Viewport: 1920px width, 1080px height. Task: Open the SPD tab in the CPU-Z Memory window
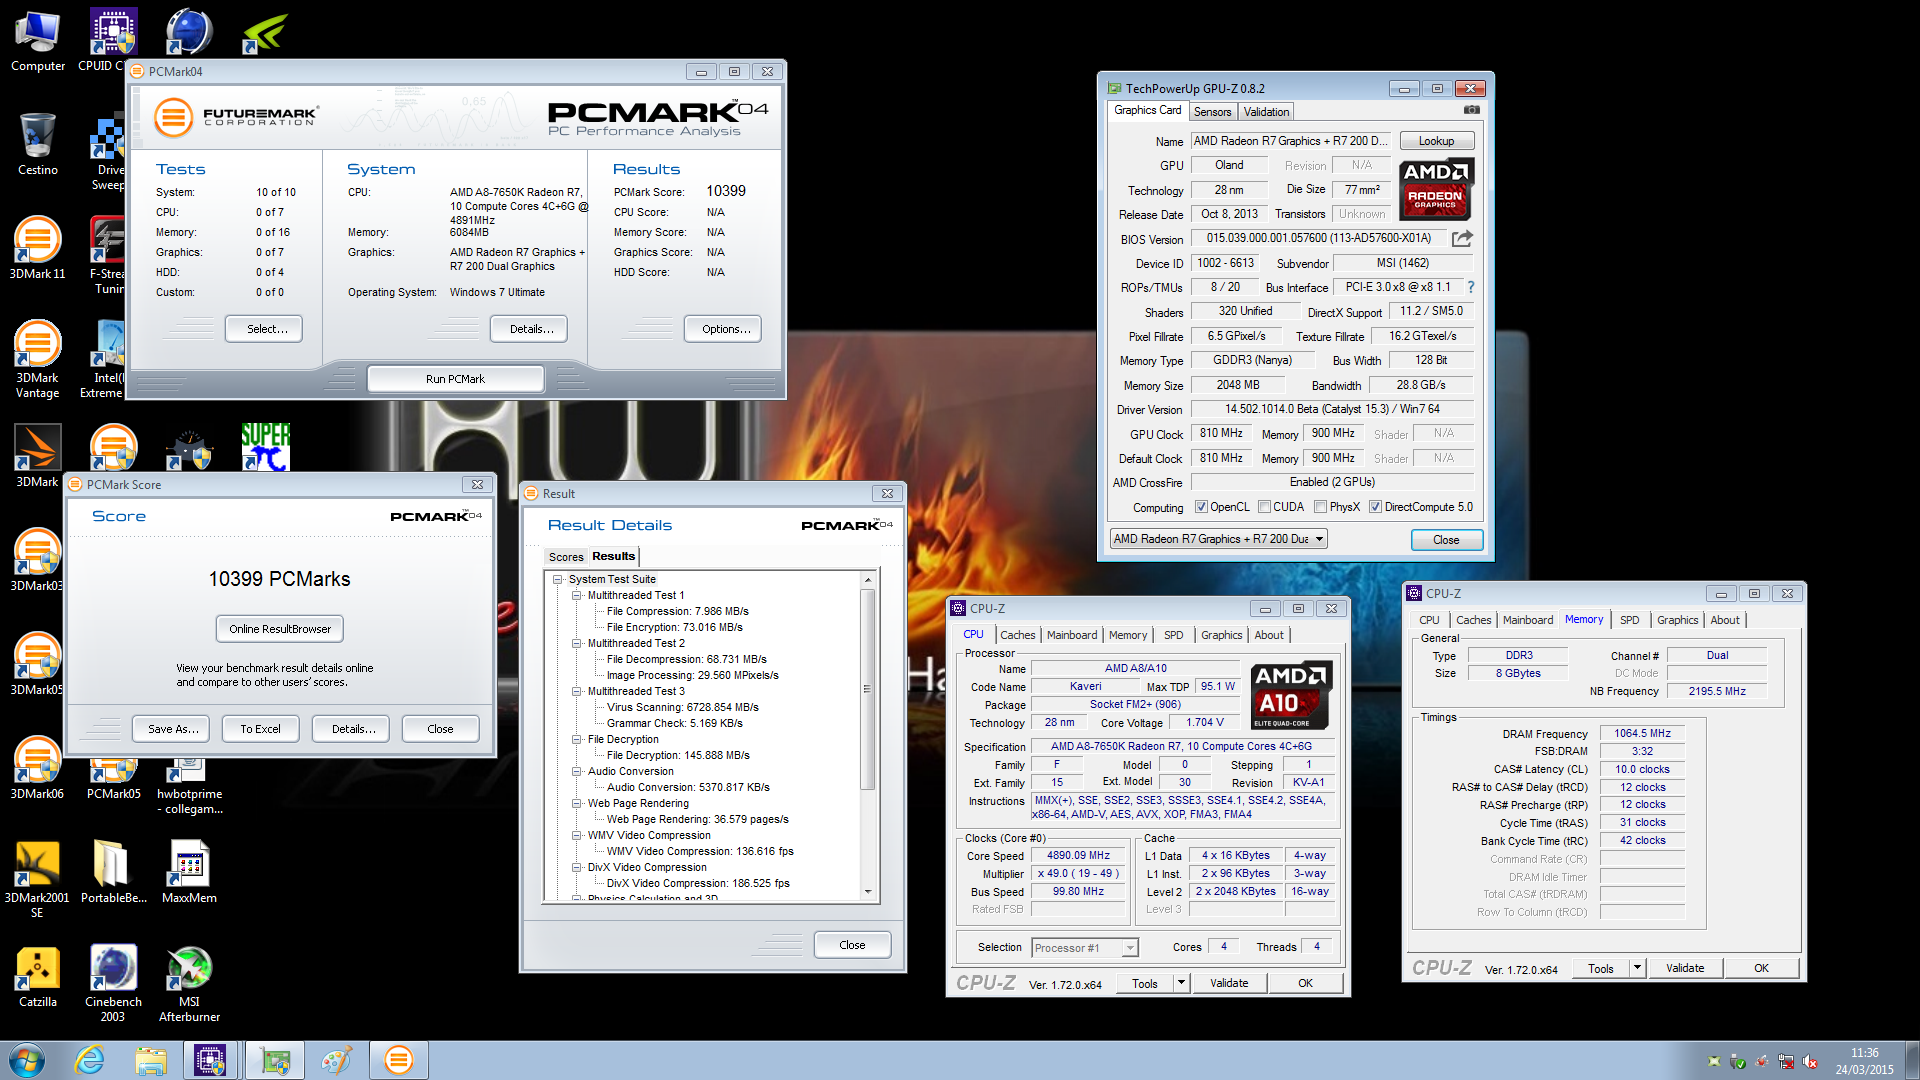[x=1629, y=620]
